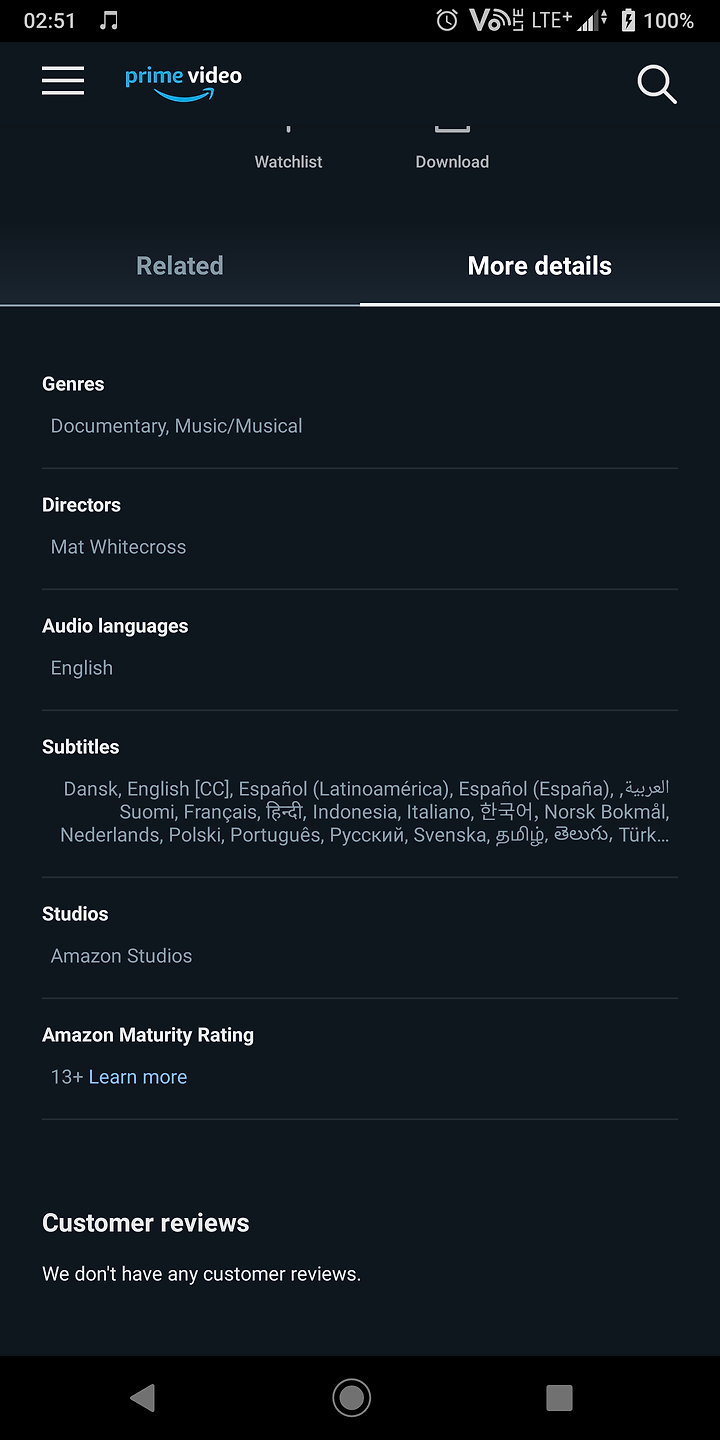Tap Android home navigation button
This screenshot has width=720, height=1440.
tap(351, 1397)
